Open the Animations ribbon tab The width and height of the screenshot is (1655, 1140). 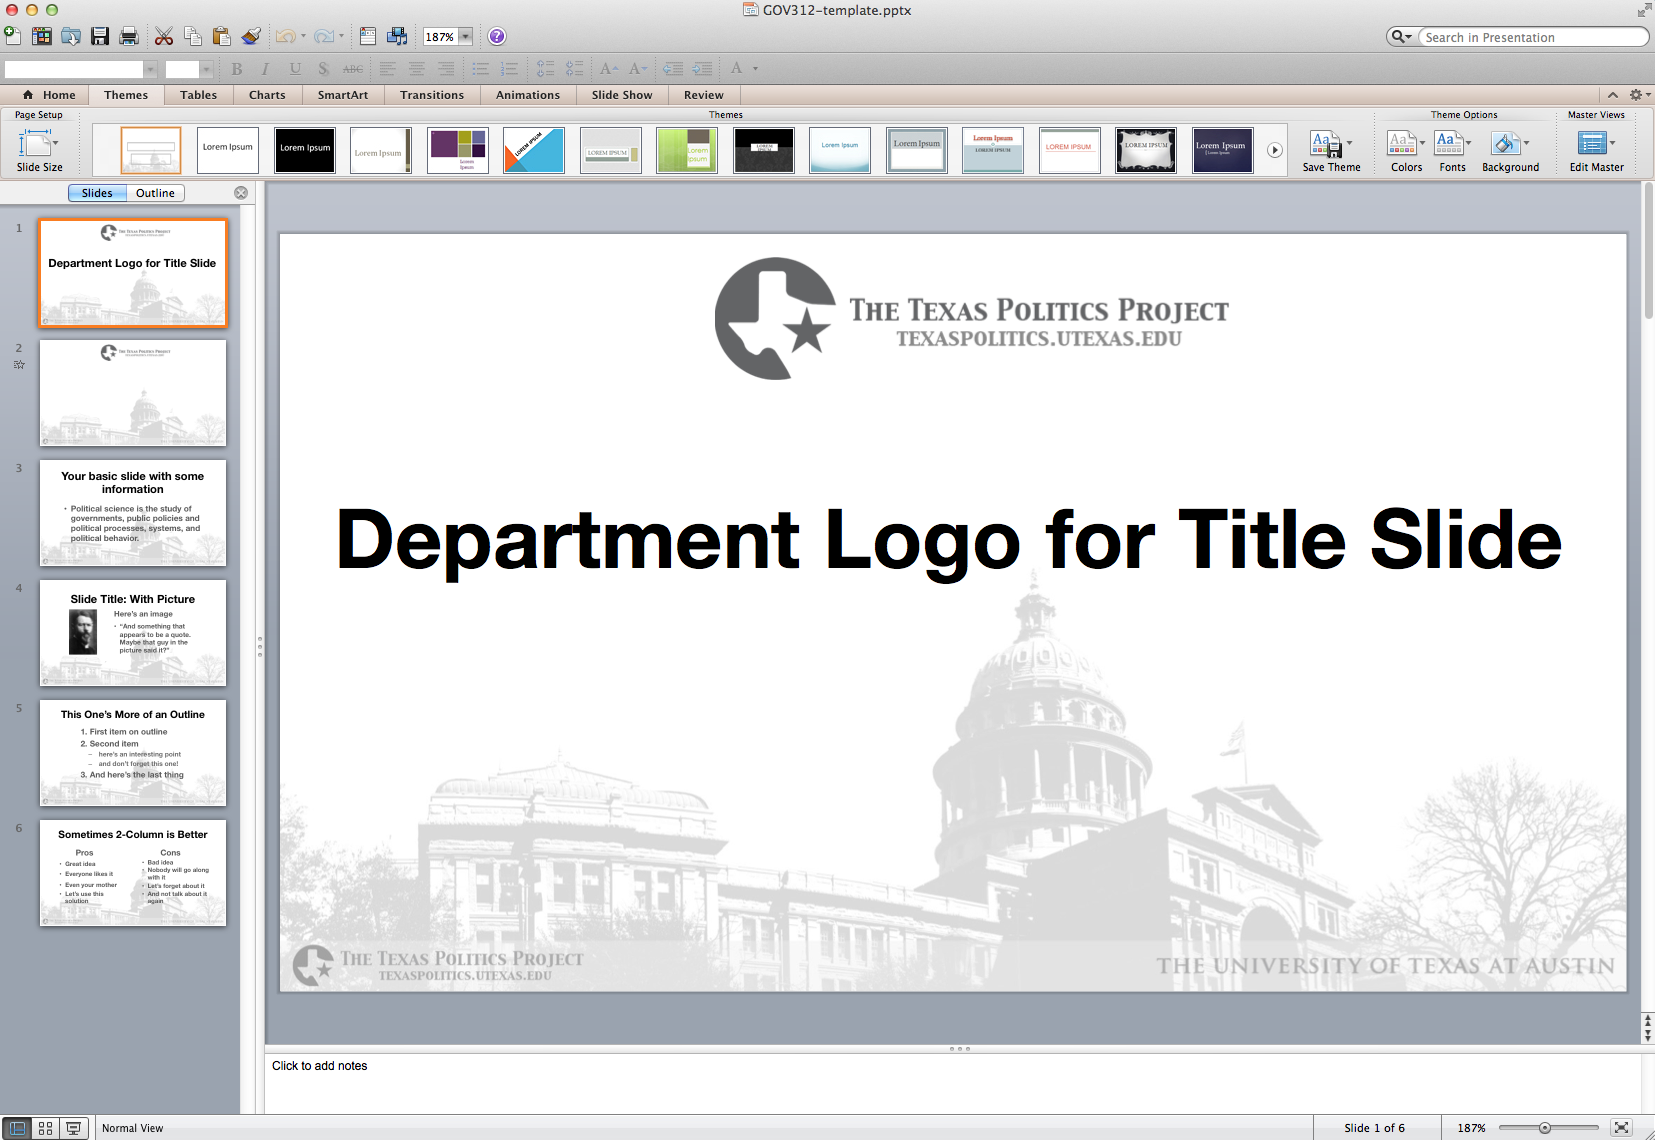[528, 95]
